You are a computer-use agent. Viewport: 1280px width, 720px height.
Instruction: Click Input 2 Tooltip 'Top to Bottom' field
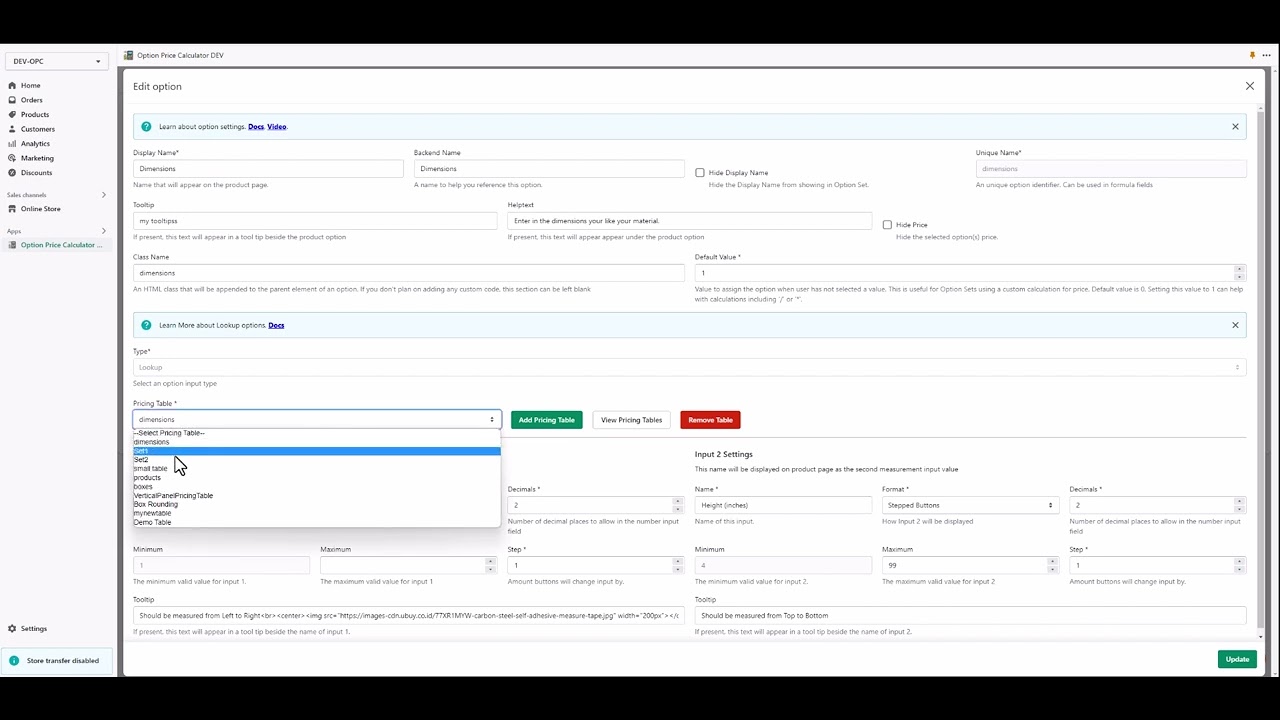coord(970,615)
